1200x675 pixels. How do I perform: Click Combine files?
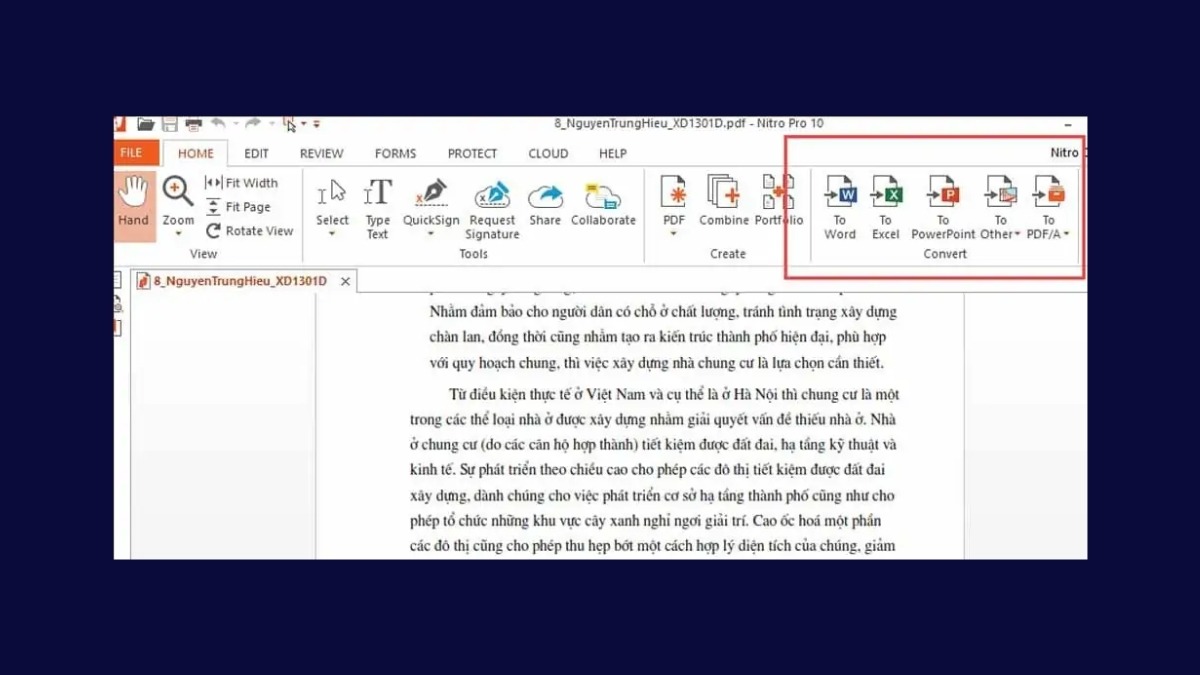[724, 201]
